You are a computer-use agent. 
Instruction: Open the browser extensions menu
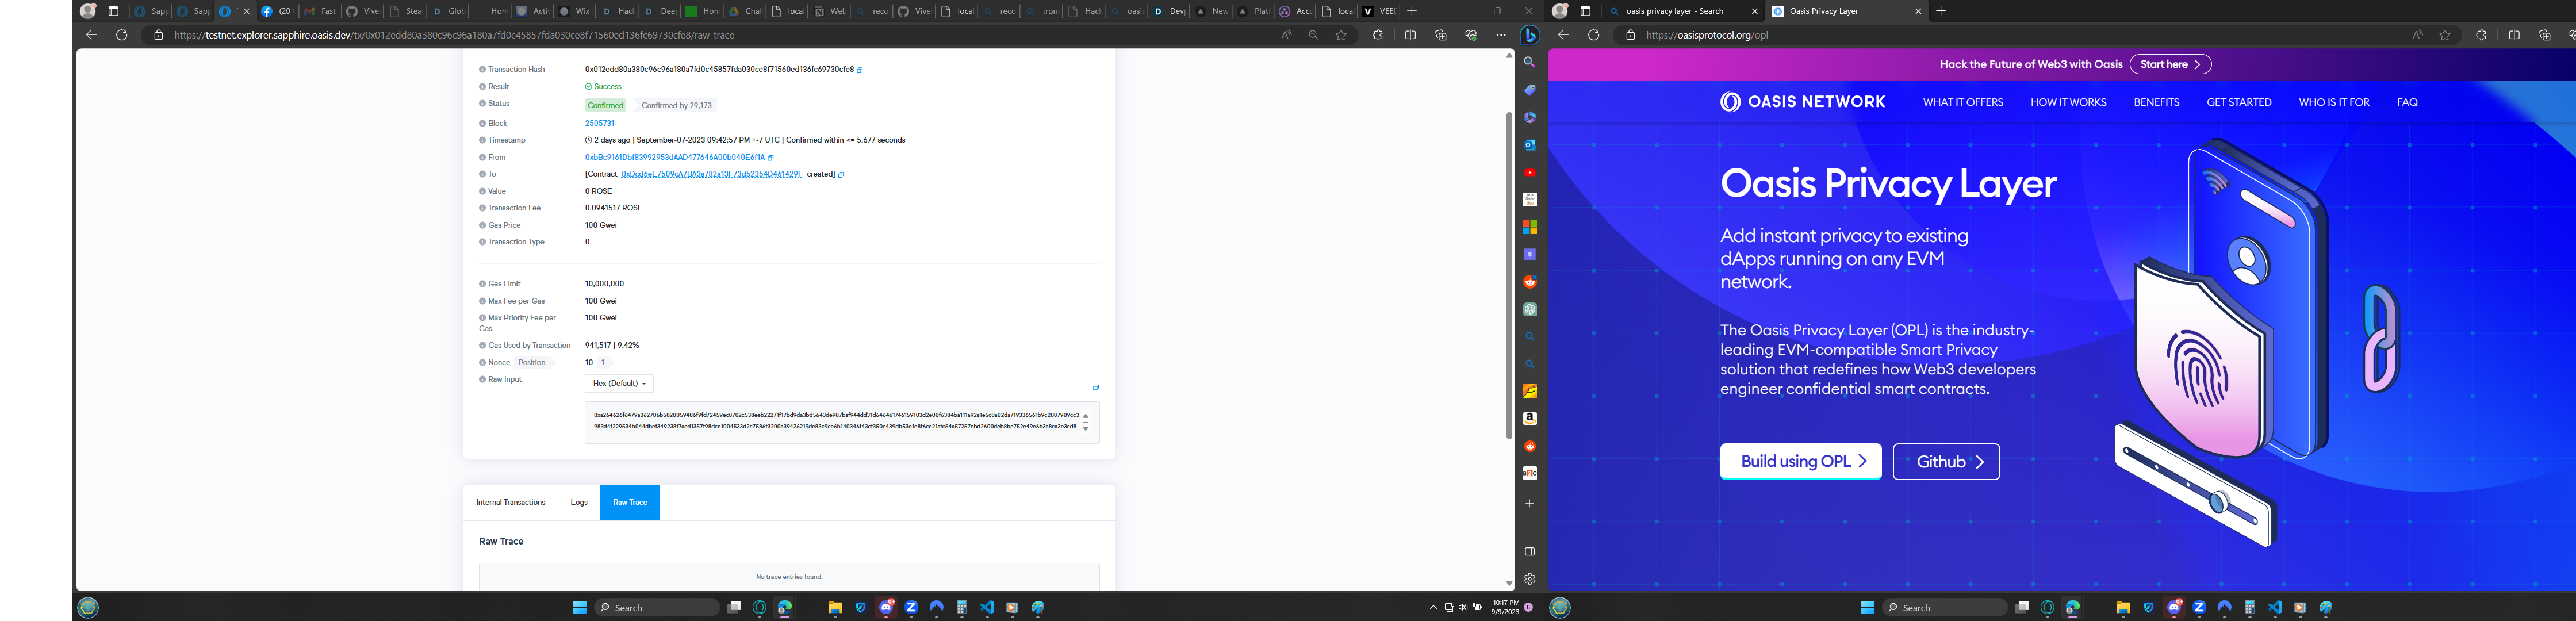coord(1377,35)
